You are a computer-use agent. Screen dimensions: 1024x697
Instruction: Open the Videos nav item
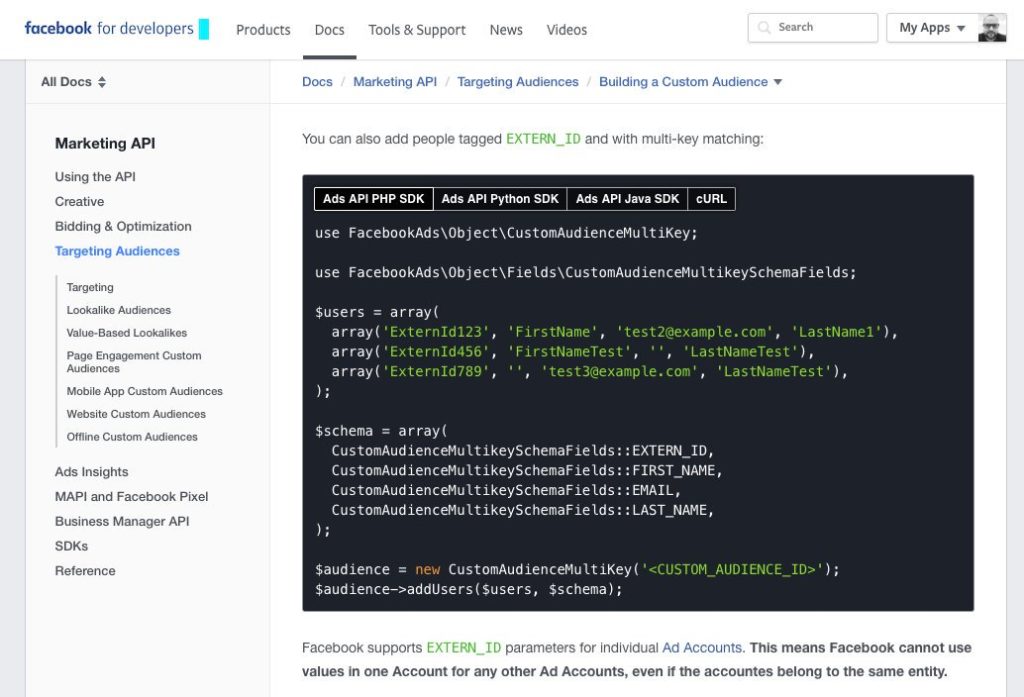[567, 30]
